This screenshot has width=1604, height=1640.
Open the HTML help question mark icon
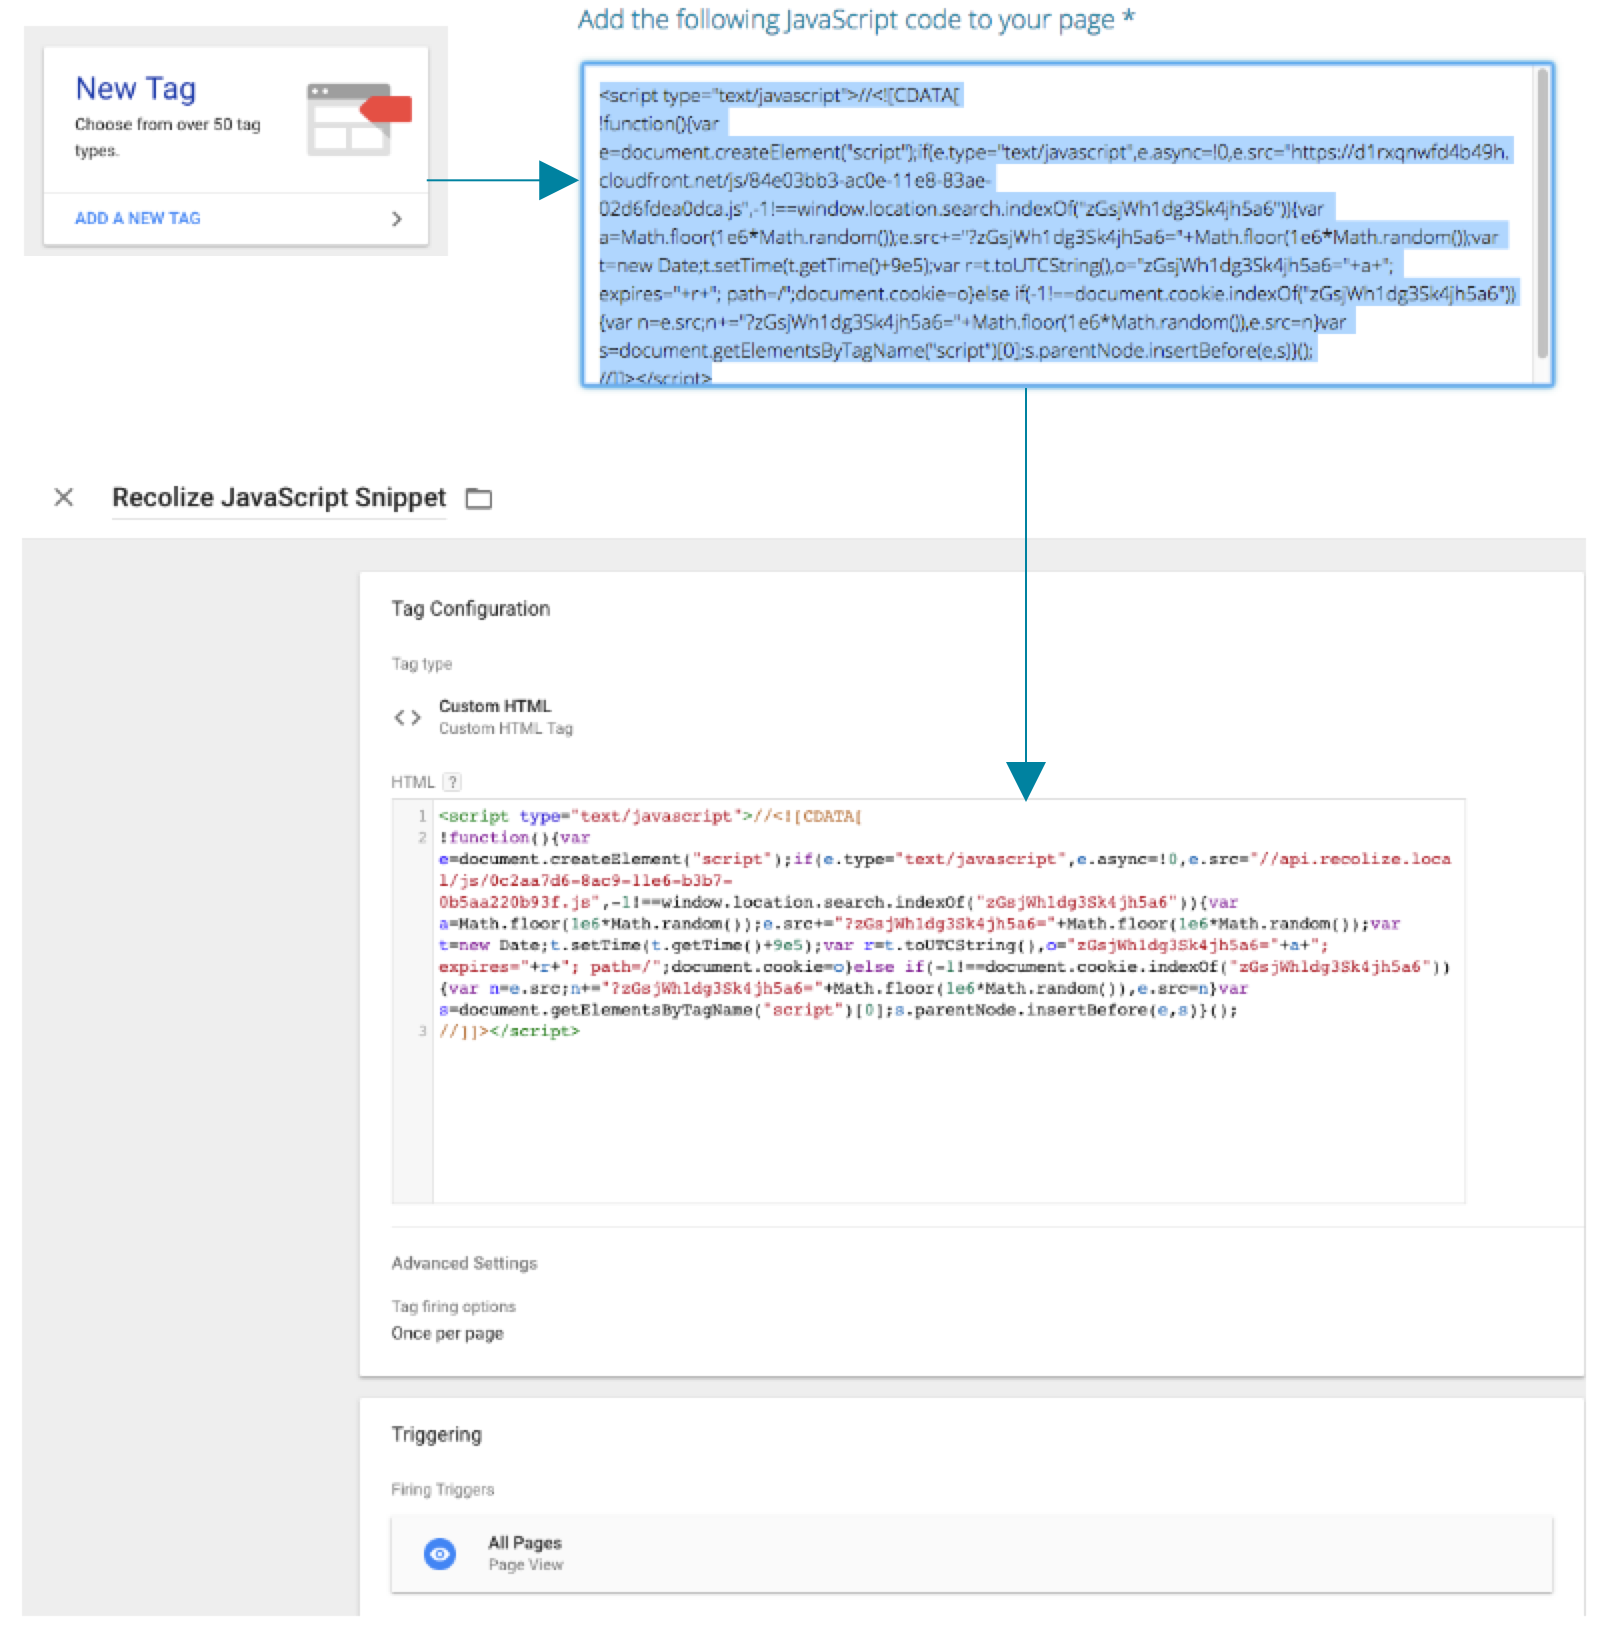tap(452, 782)
